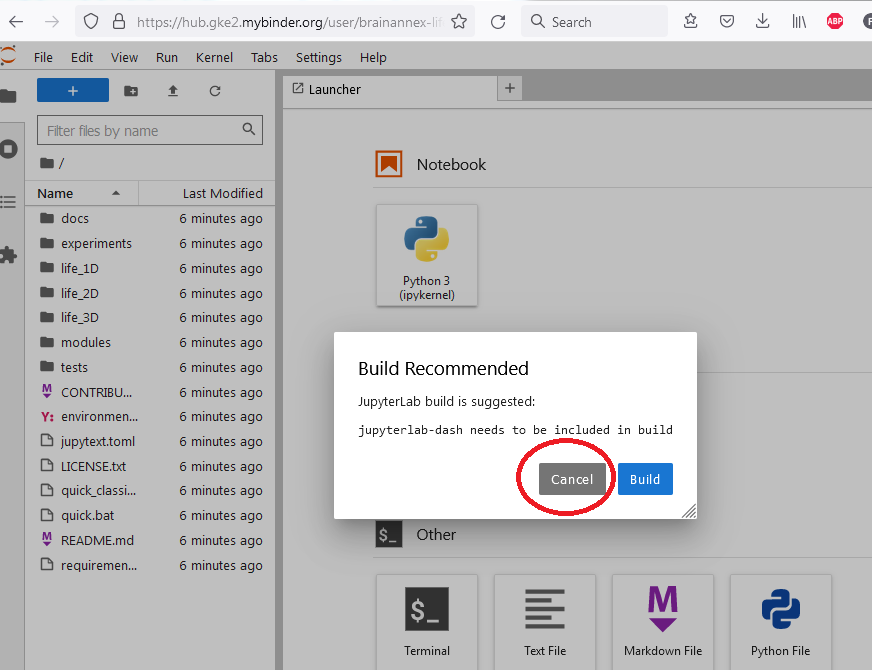This screenshot has height=670, width=872.
Task: Reload the page in the browser
Action: [498, 22]
